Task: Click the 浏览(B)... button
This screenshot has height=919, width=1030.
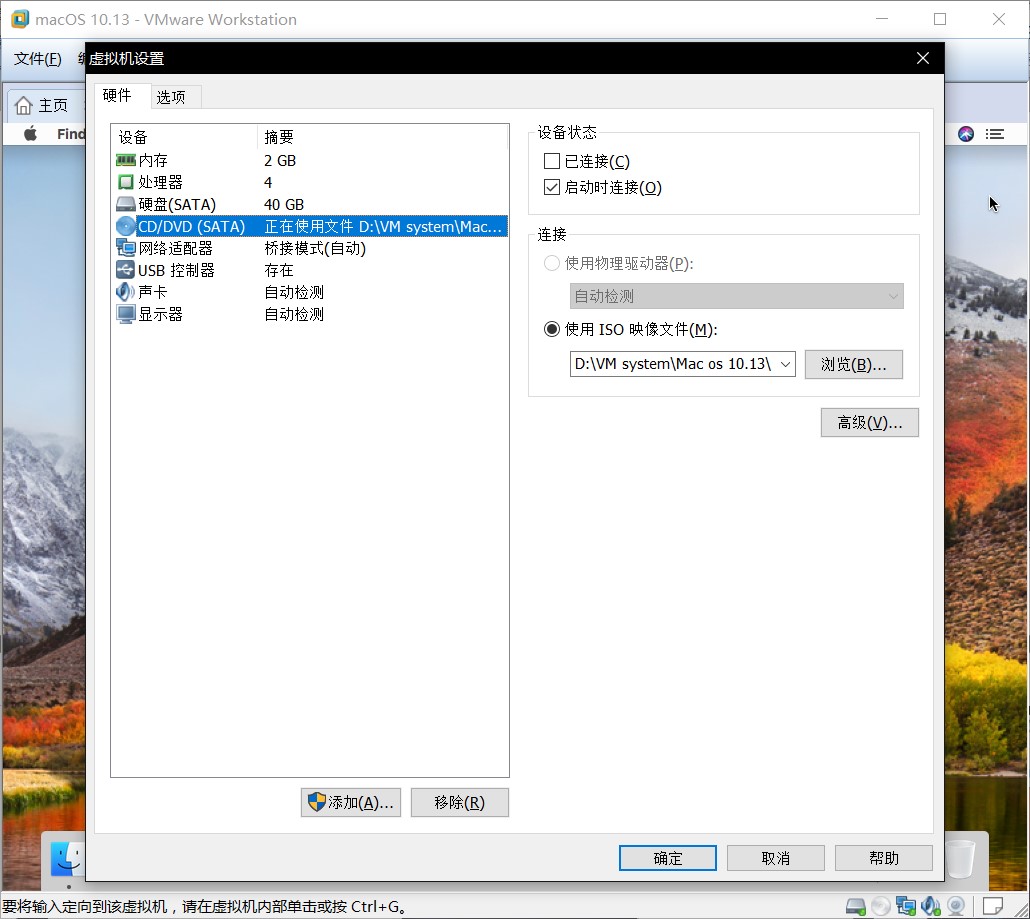Action: (854, 365)
